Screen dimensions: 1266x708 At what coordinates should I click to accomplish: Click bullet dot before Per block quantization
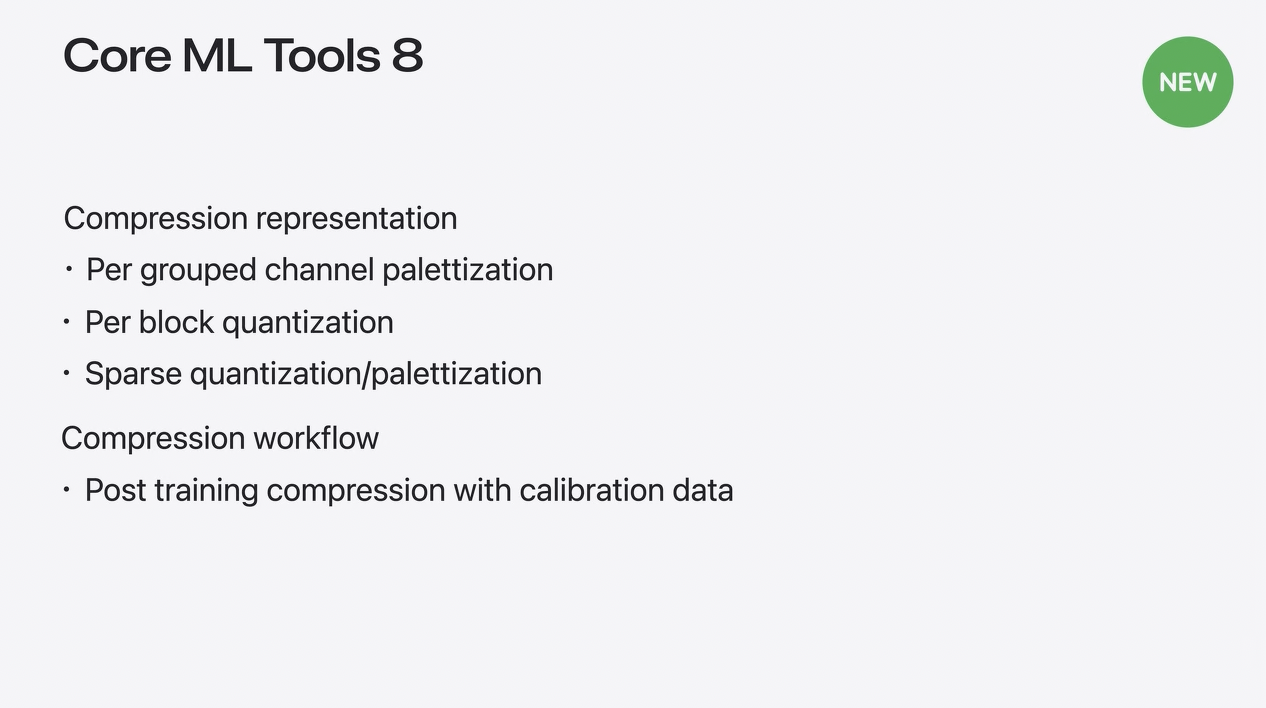67,321
